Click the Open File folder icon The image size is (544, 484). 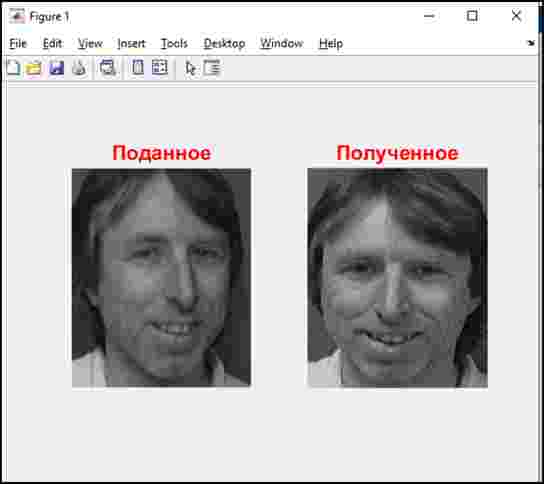point(34,68)
